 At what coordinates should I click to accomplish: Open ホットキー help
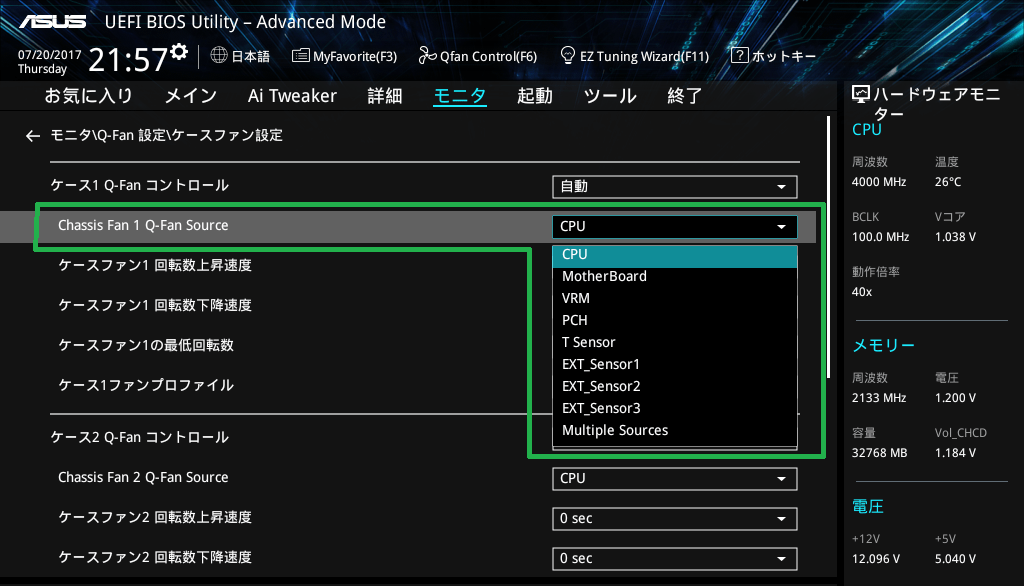click(773, 56)
